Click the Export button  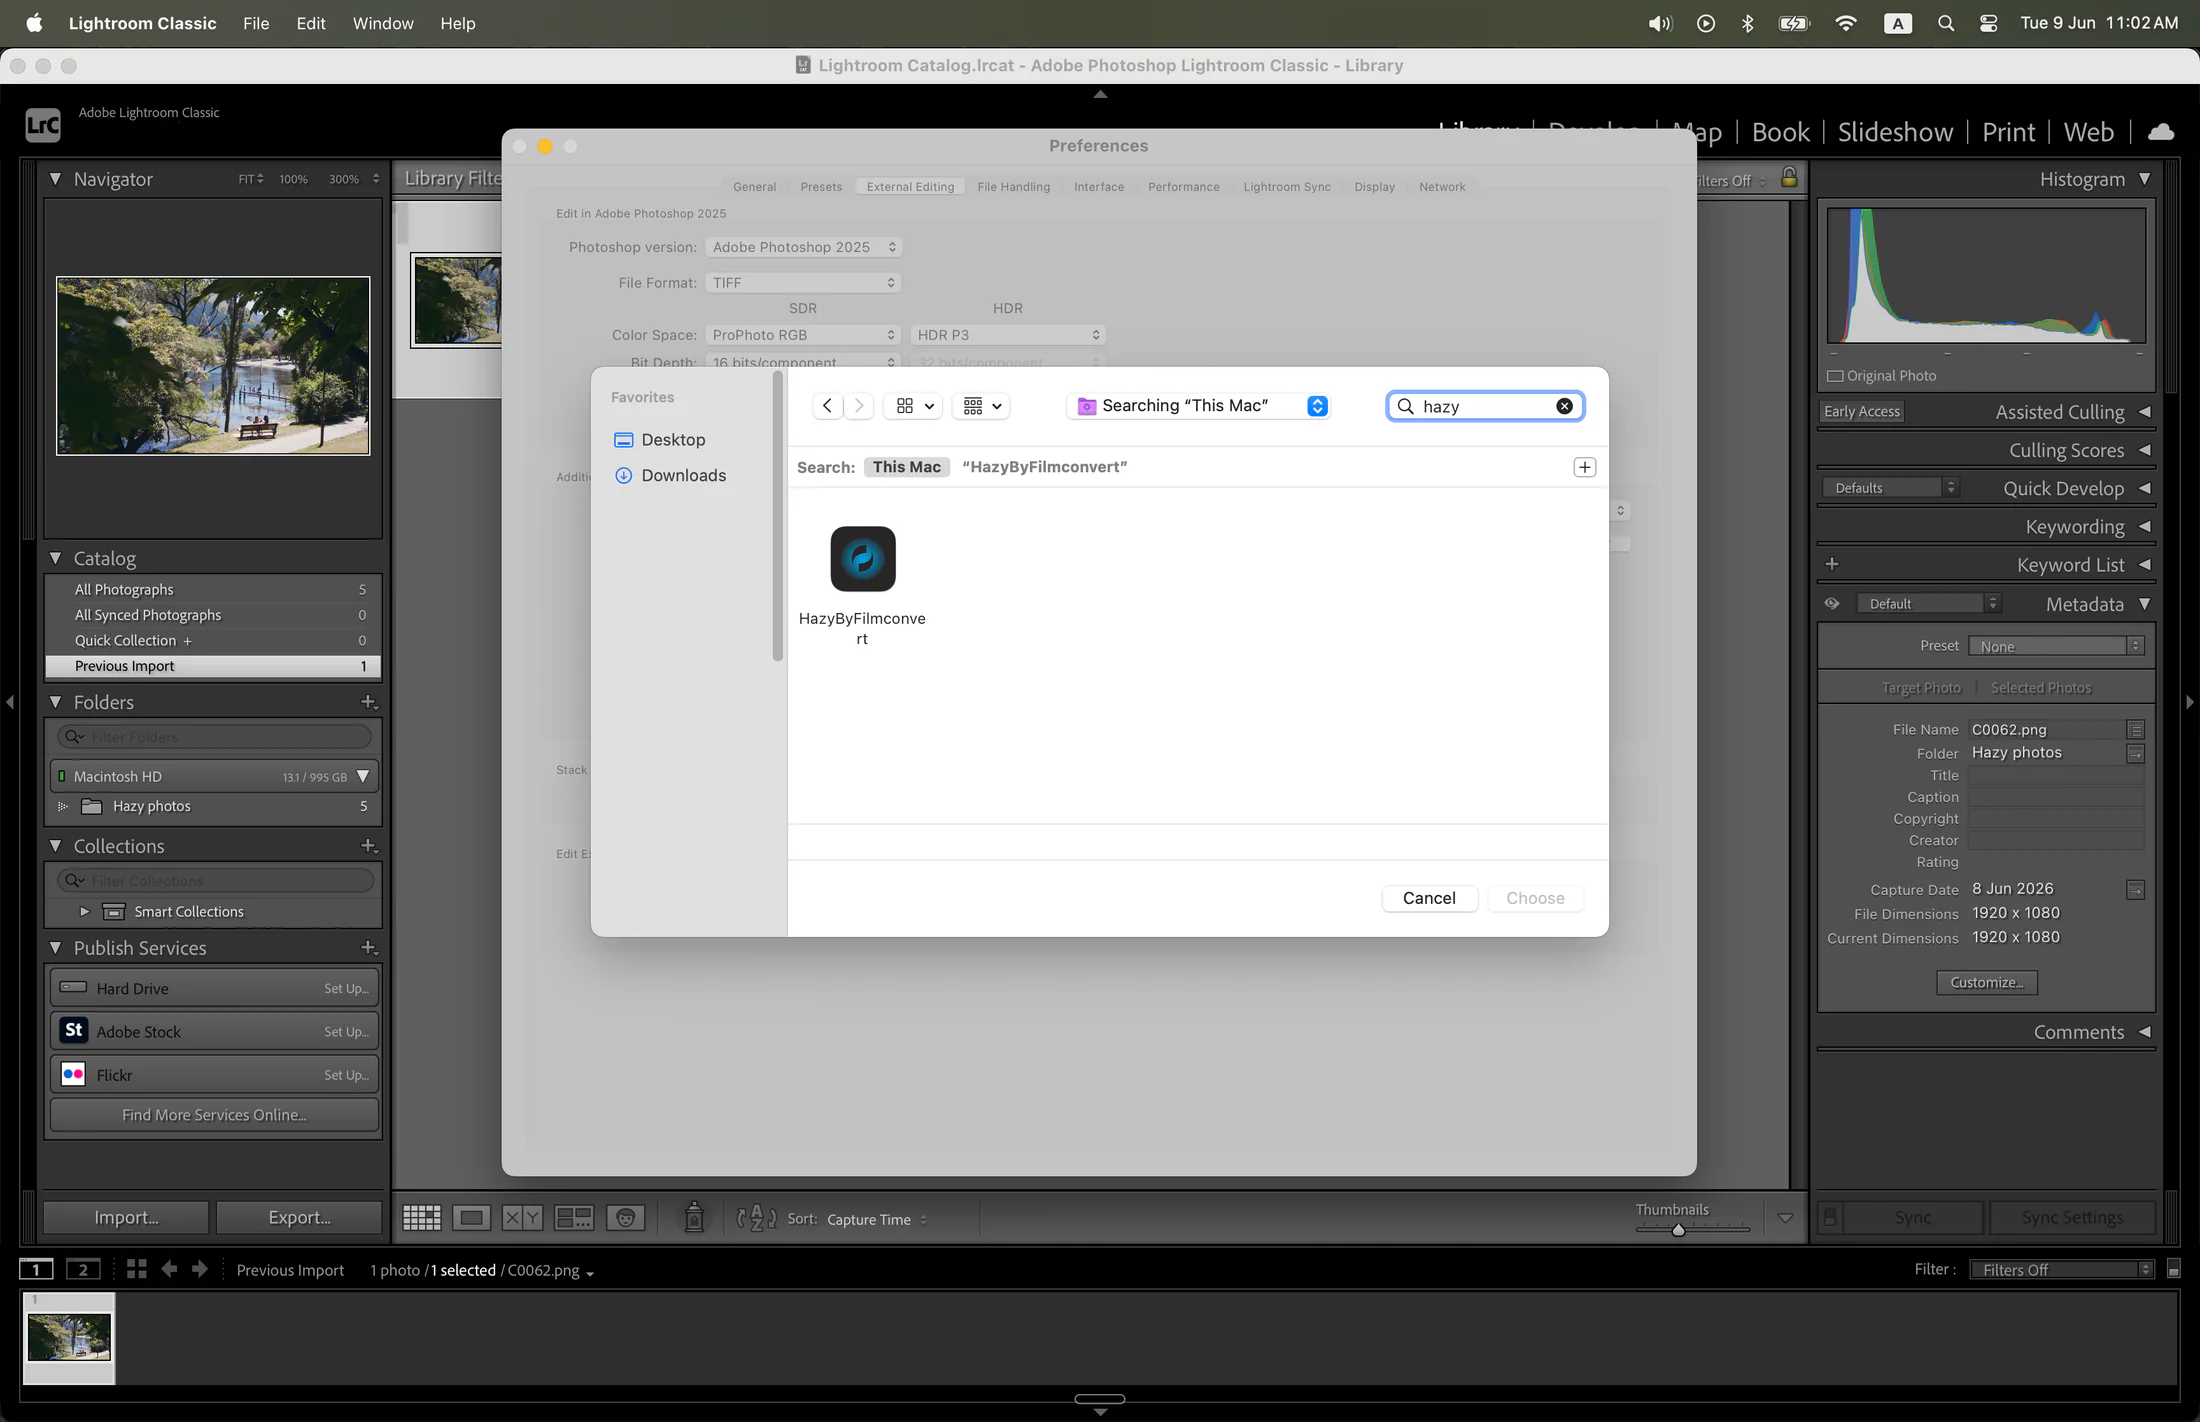click(x=299, y=1217)
